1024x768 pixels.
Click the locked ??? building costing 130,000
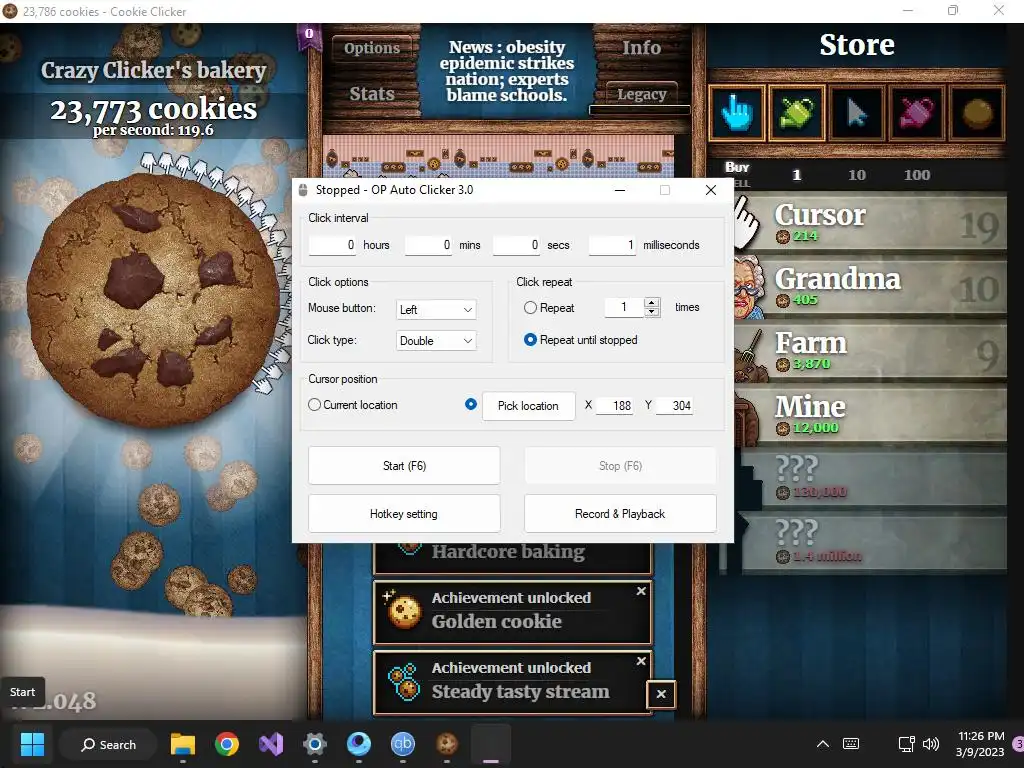[x=870, y=479]
